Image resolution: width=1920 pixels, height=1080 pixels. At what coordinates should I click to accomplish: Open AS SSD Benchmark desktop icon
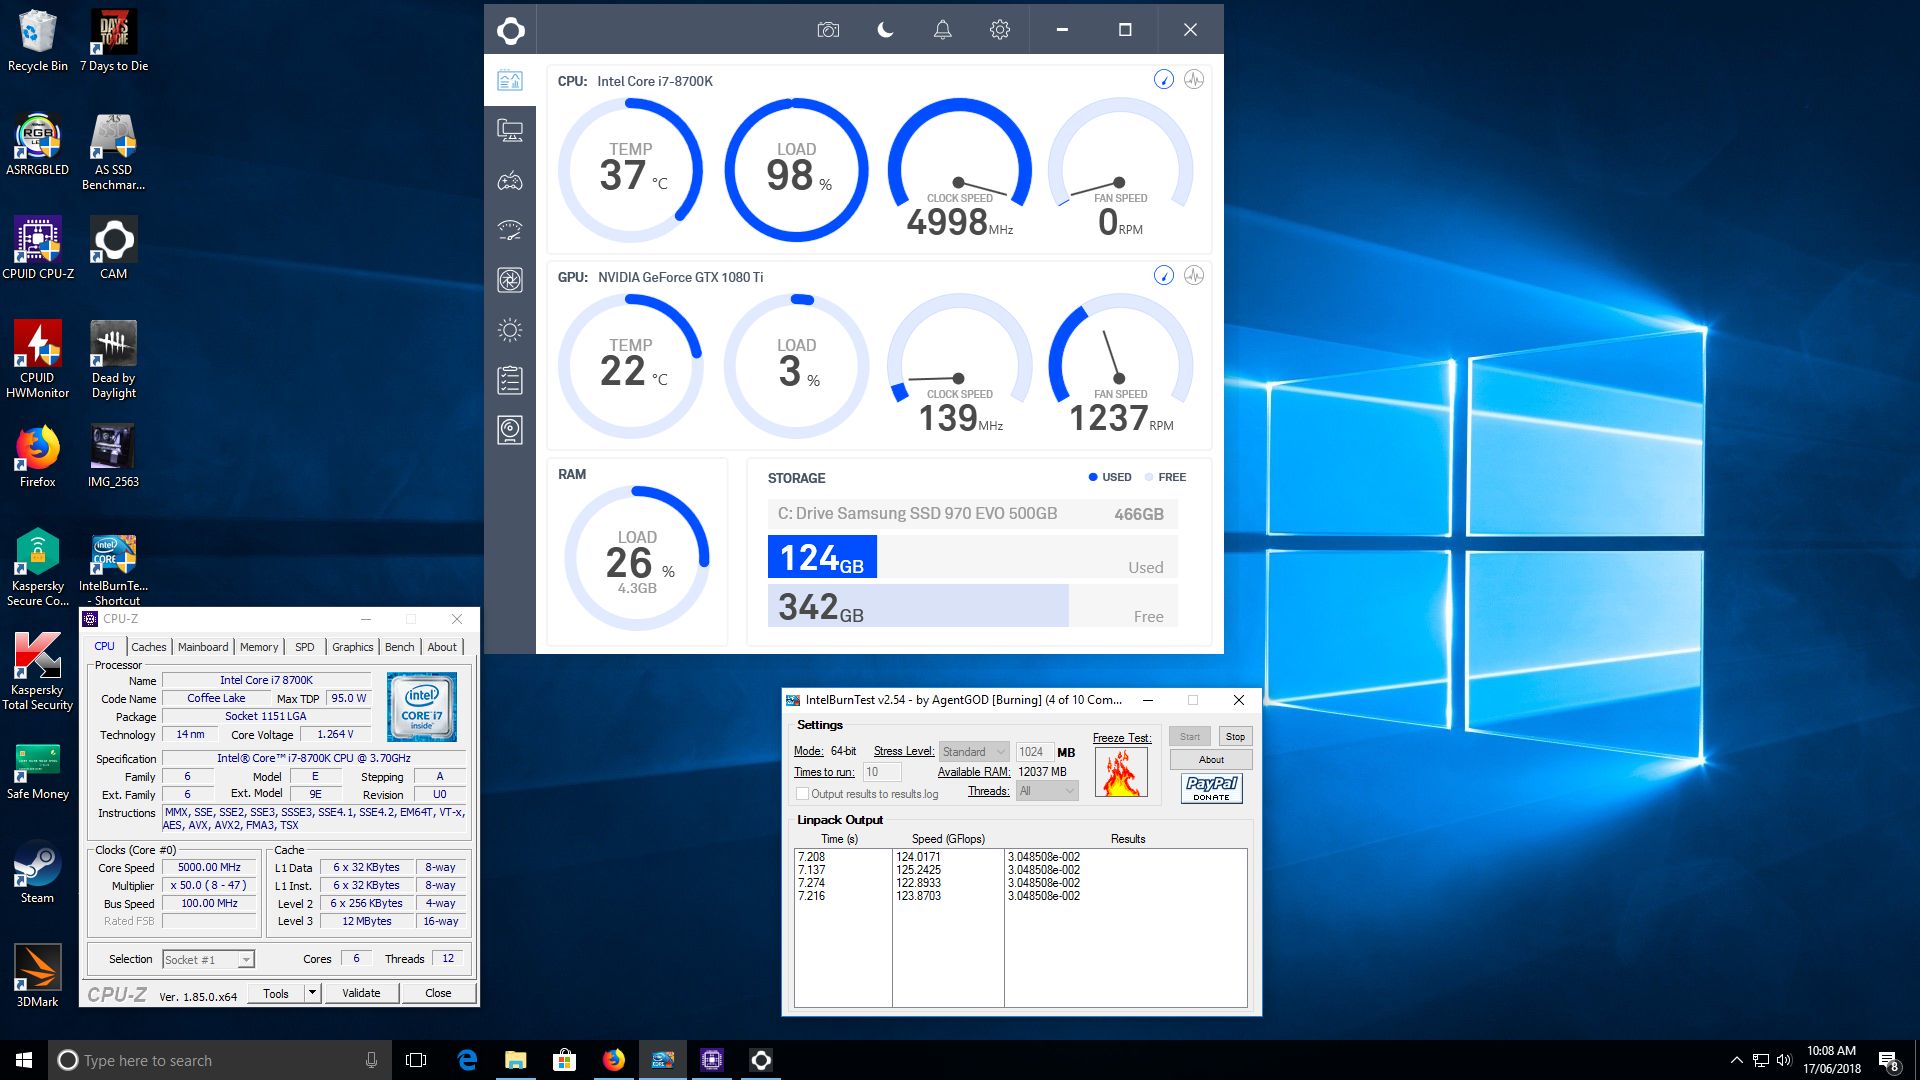click(114, 152)
